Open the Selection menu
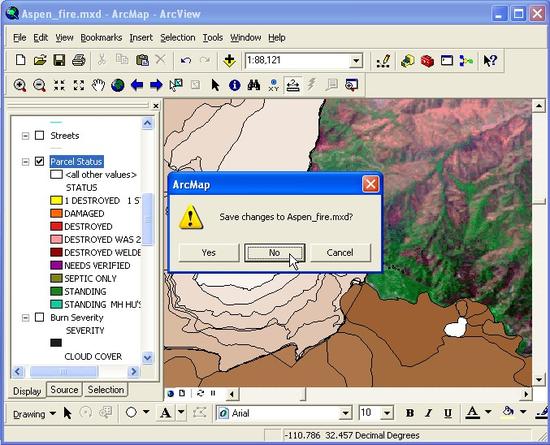 point(177,38)
